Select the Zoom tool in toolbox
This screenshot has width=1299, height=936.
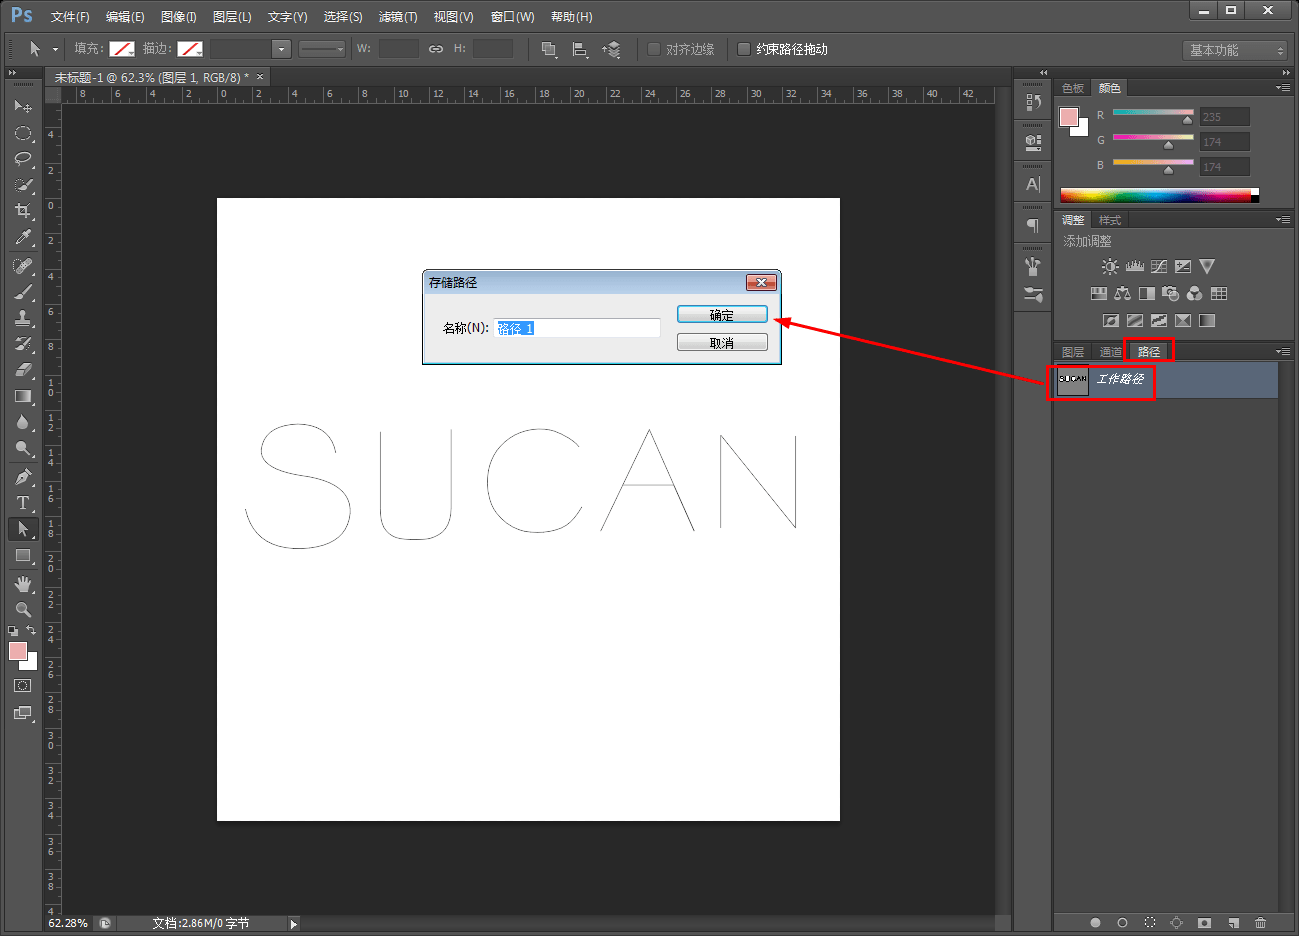point(23,610)
